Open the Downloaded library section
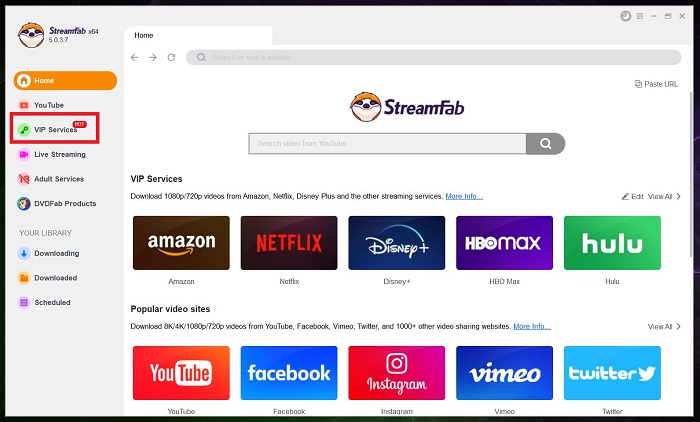The width and height of the screenshot is (700, 422). coord(47,278)
